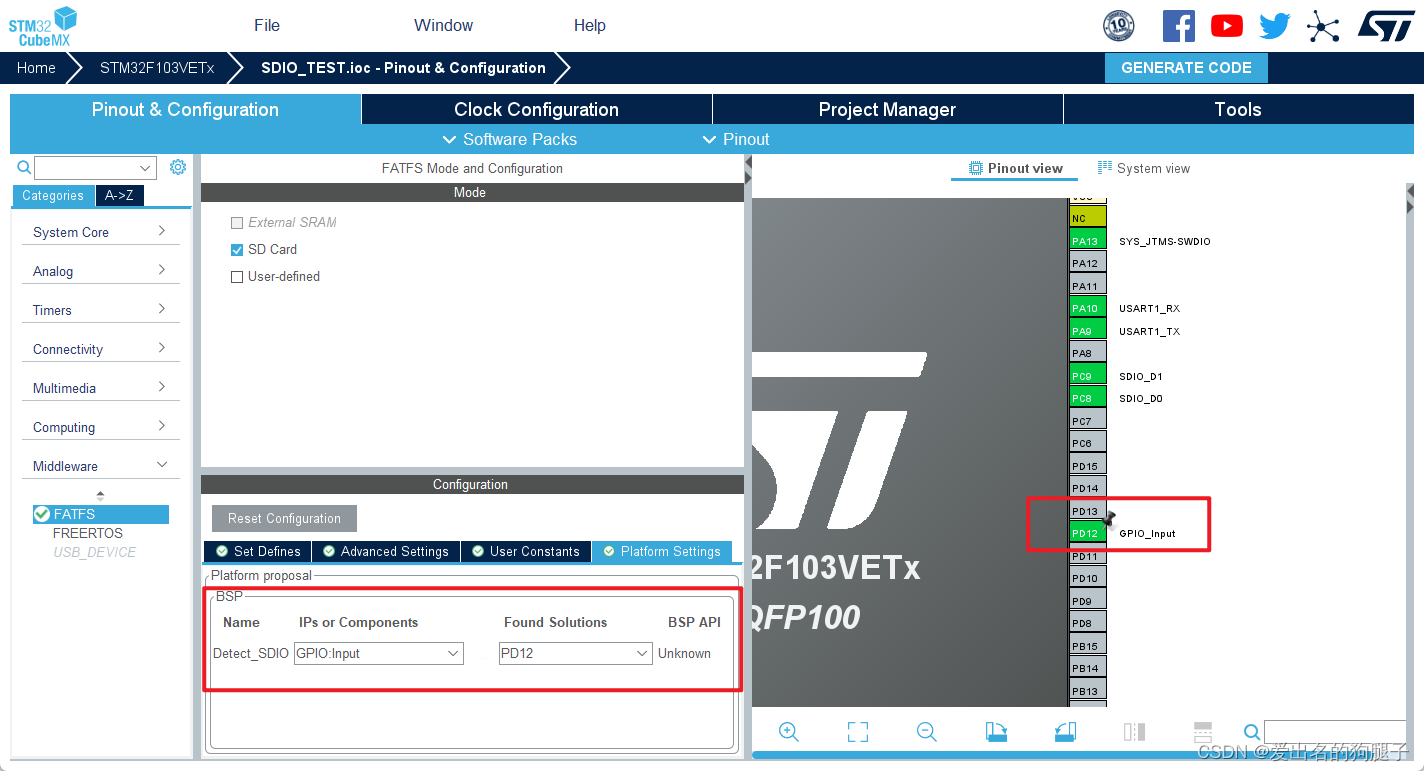Open the Pinout dropdown menu
This screenshot has height=771, width=1424.
736,139
